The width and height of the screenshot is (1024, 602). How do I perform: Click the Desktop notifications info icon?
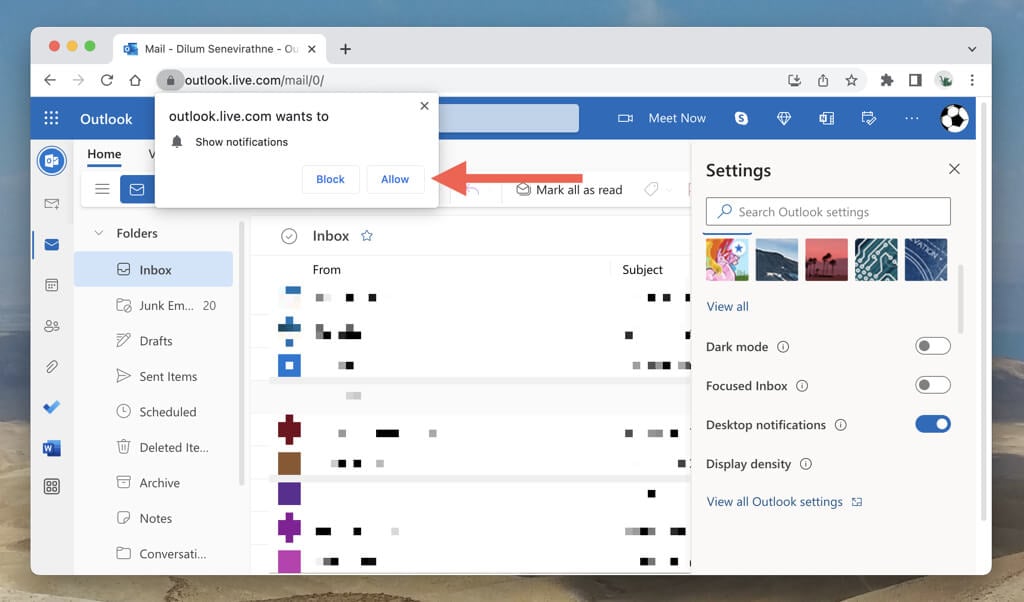(x=840, y=425)
